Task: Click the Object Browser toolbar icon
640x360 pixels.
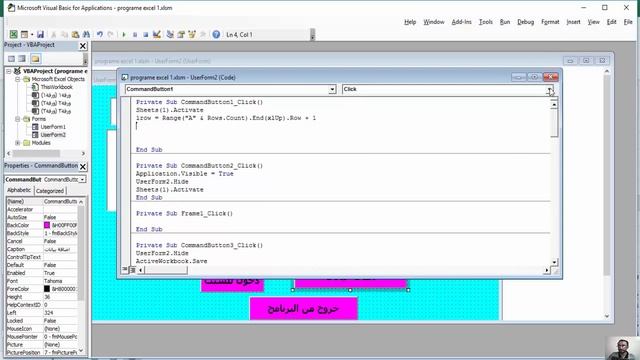Action: (x=191, y=35)
